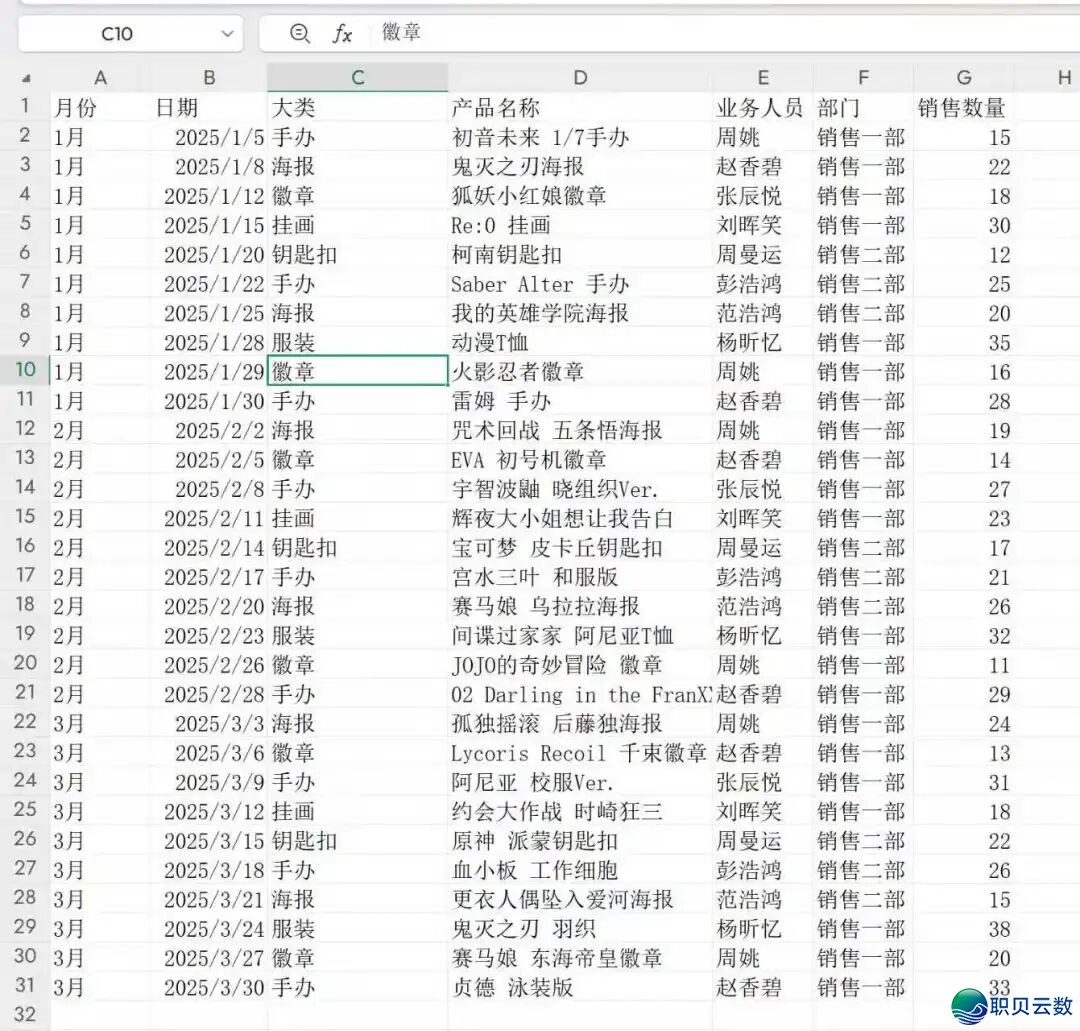Click header cell 部门
1080x1031 pixels.
point(863,107)
